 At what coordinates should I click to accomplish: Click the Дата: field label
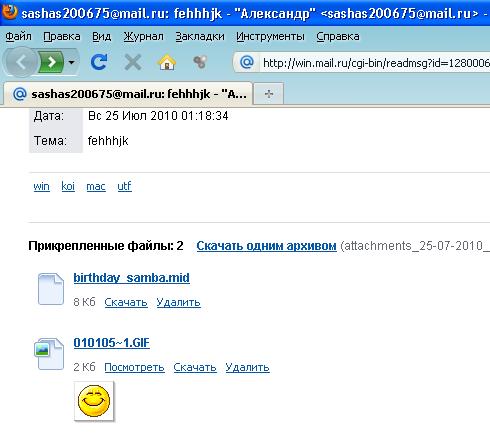(49, 116)
